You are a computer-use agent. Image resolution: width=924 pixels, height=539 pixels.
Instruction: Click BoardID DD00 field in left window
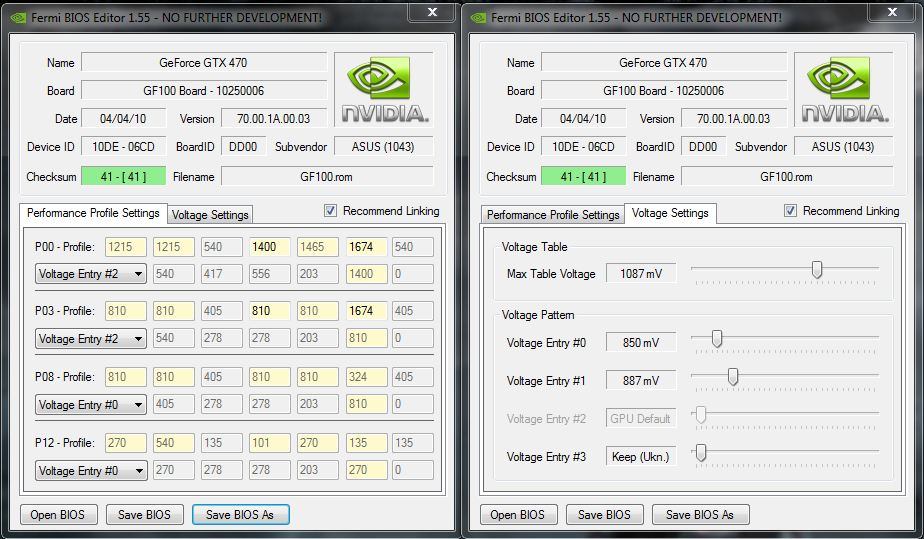[243, 147]
